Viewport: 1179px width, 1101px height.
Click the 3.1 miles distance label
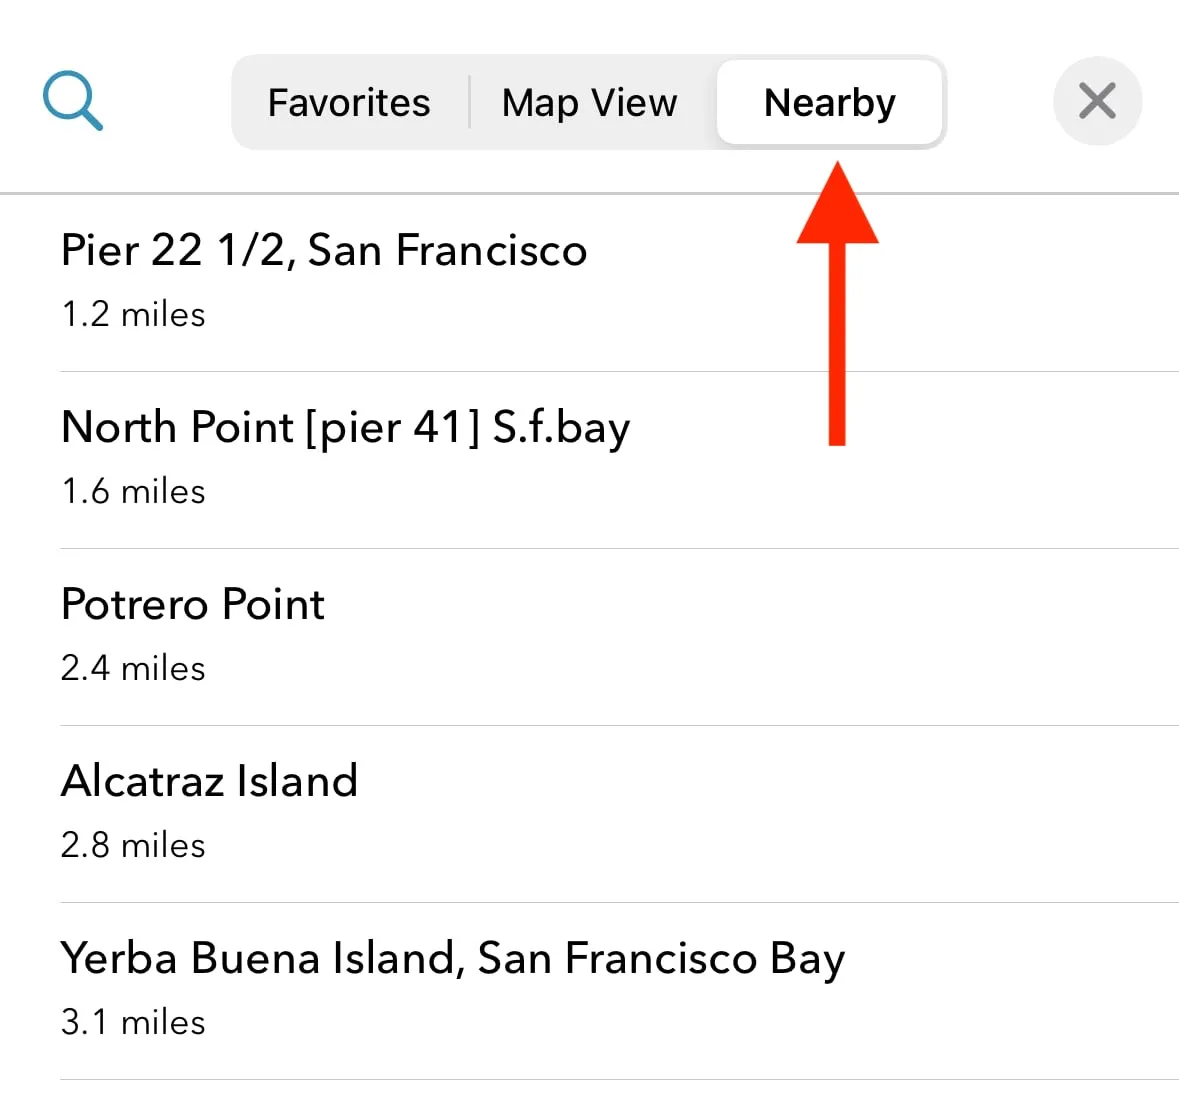point(133,1023)
